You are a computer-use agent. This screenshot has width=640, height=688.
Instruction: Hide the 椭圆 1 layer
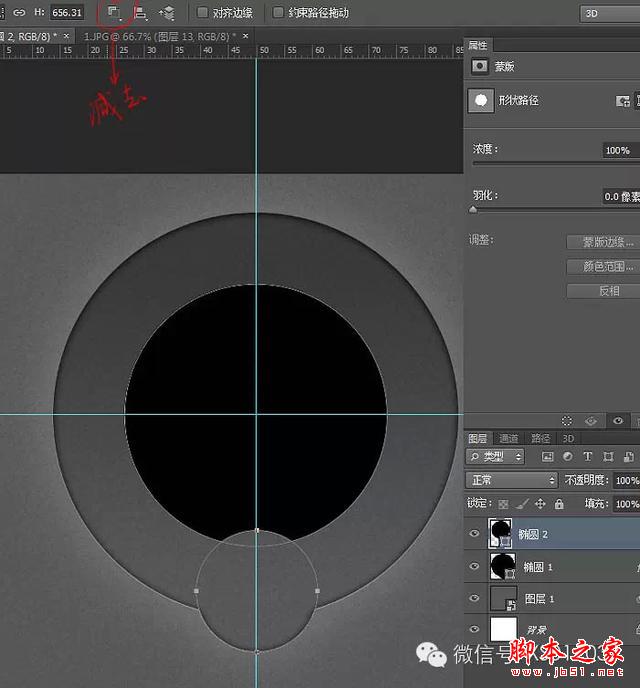[x=474, y=566]
